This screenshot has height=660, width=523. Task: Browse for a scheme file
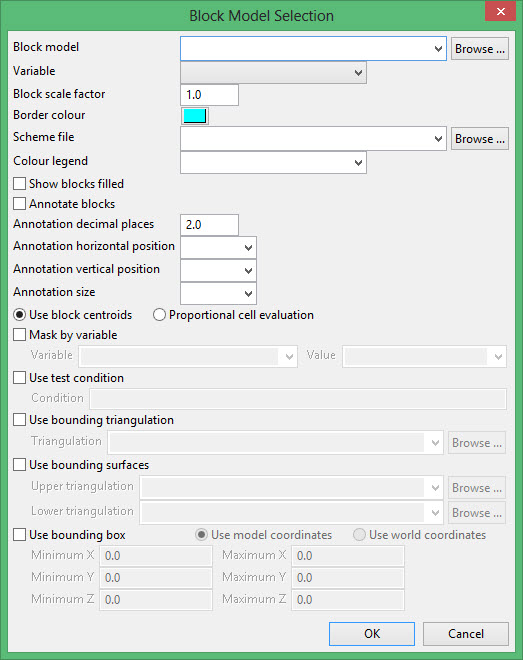tap(480, 139)
